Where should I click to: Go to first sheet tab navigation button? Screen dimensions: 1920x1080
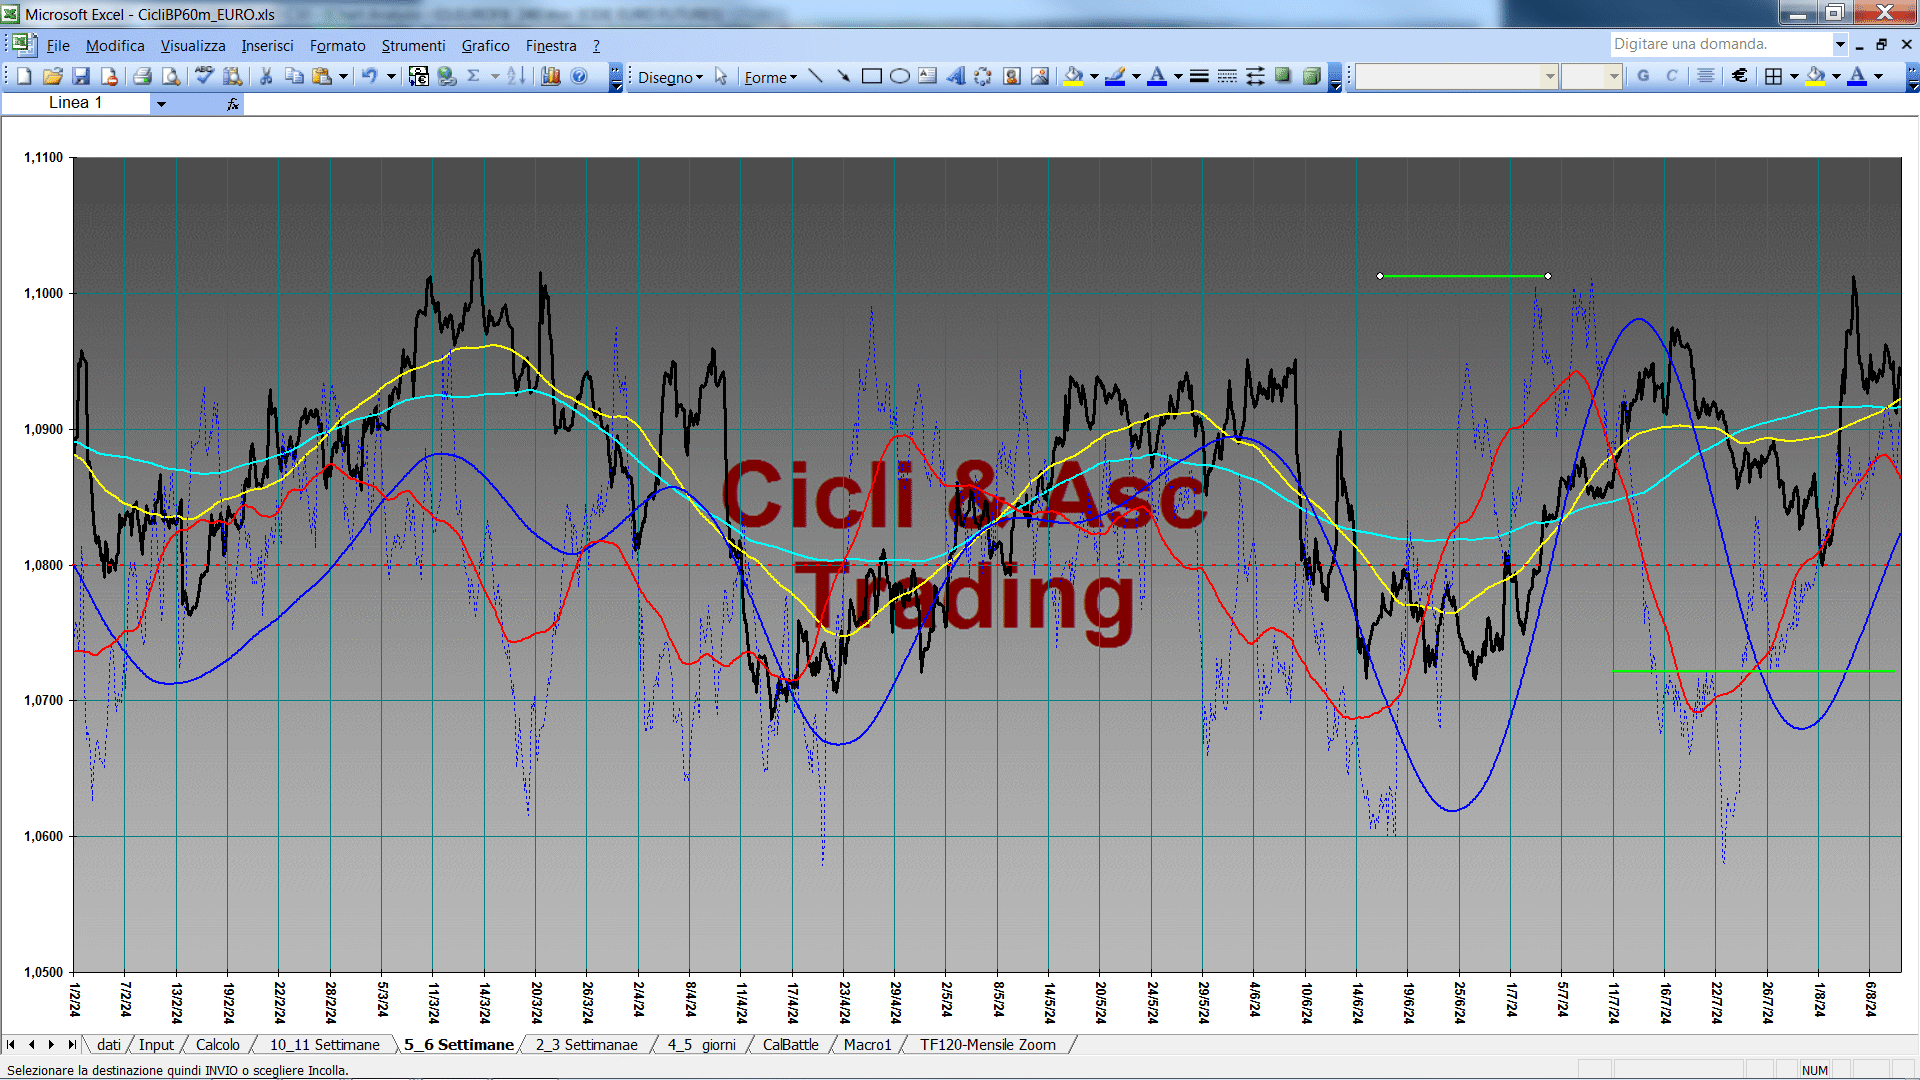[x=11, y=1045]
